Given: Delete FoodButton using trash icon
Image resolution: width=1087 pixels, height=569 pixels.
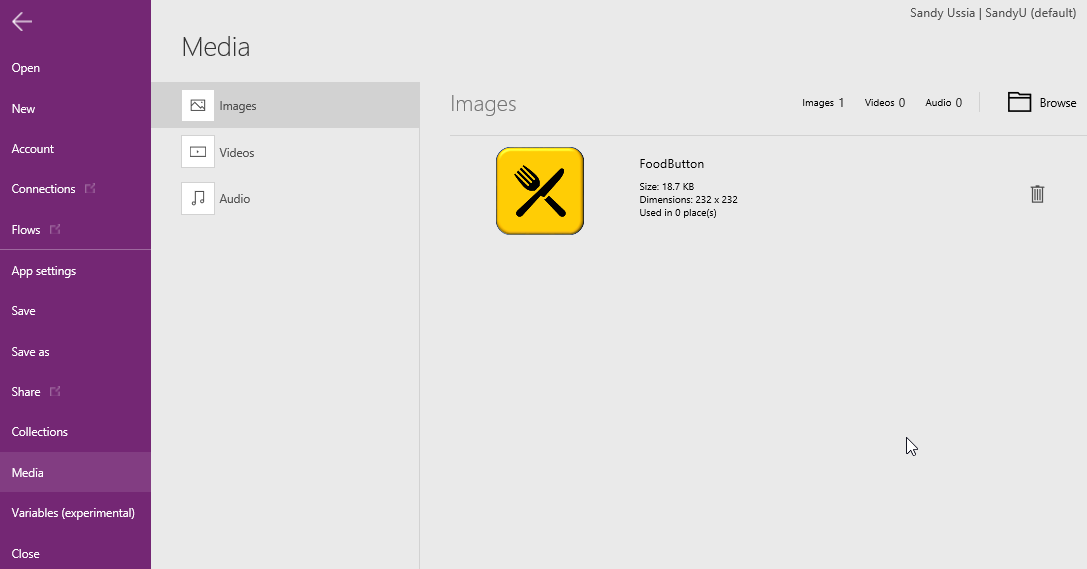Looking at the screenshot, I should pos(1037,194).
